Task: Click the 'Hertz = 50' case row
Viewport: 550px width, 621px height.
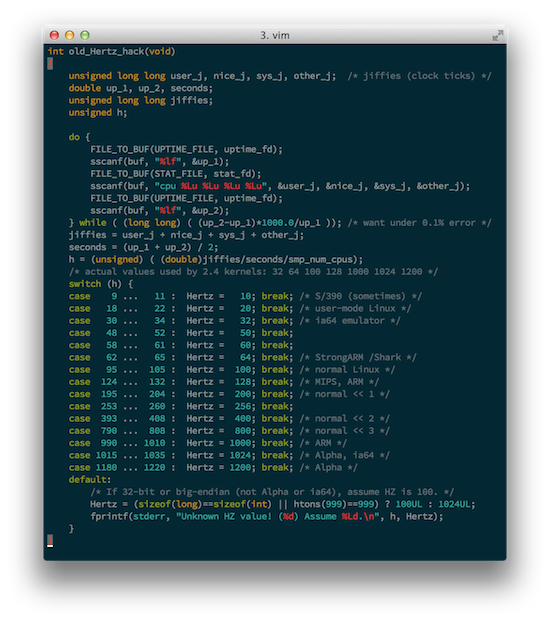Action: click(x=181, y=333)
